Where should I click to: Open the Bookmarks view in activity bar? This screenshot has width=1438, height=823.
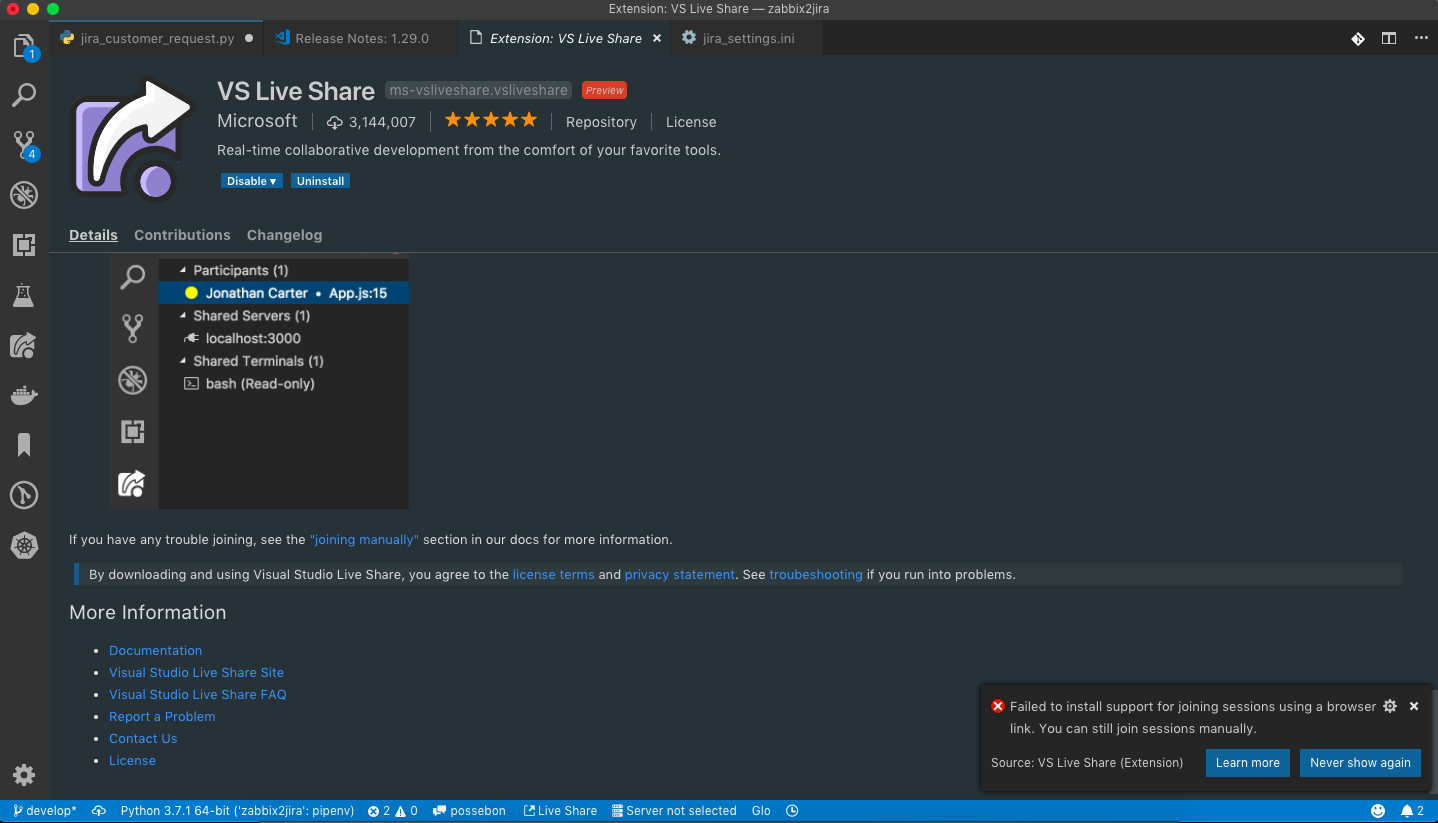24,445
